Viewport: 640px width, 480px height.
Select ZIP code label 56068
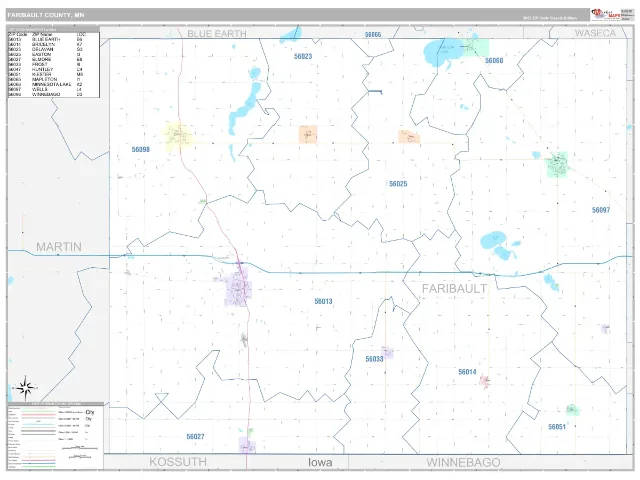pos(494,60)
